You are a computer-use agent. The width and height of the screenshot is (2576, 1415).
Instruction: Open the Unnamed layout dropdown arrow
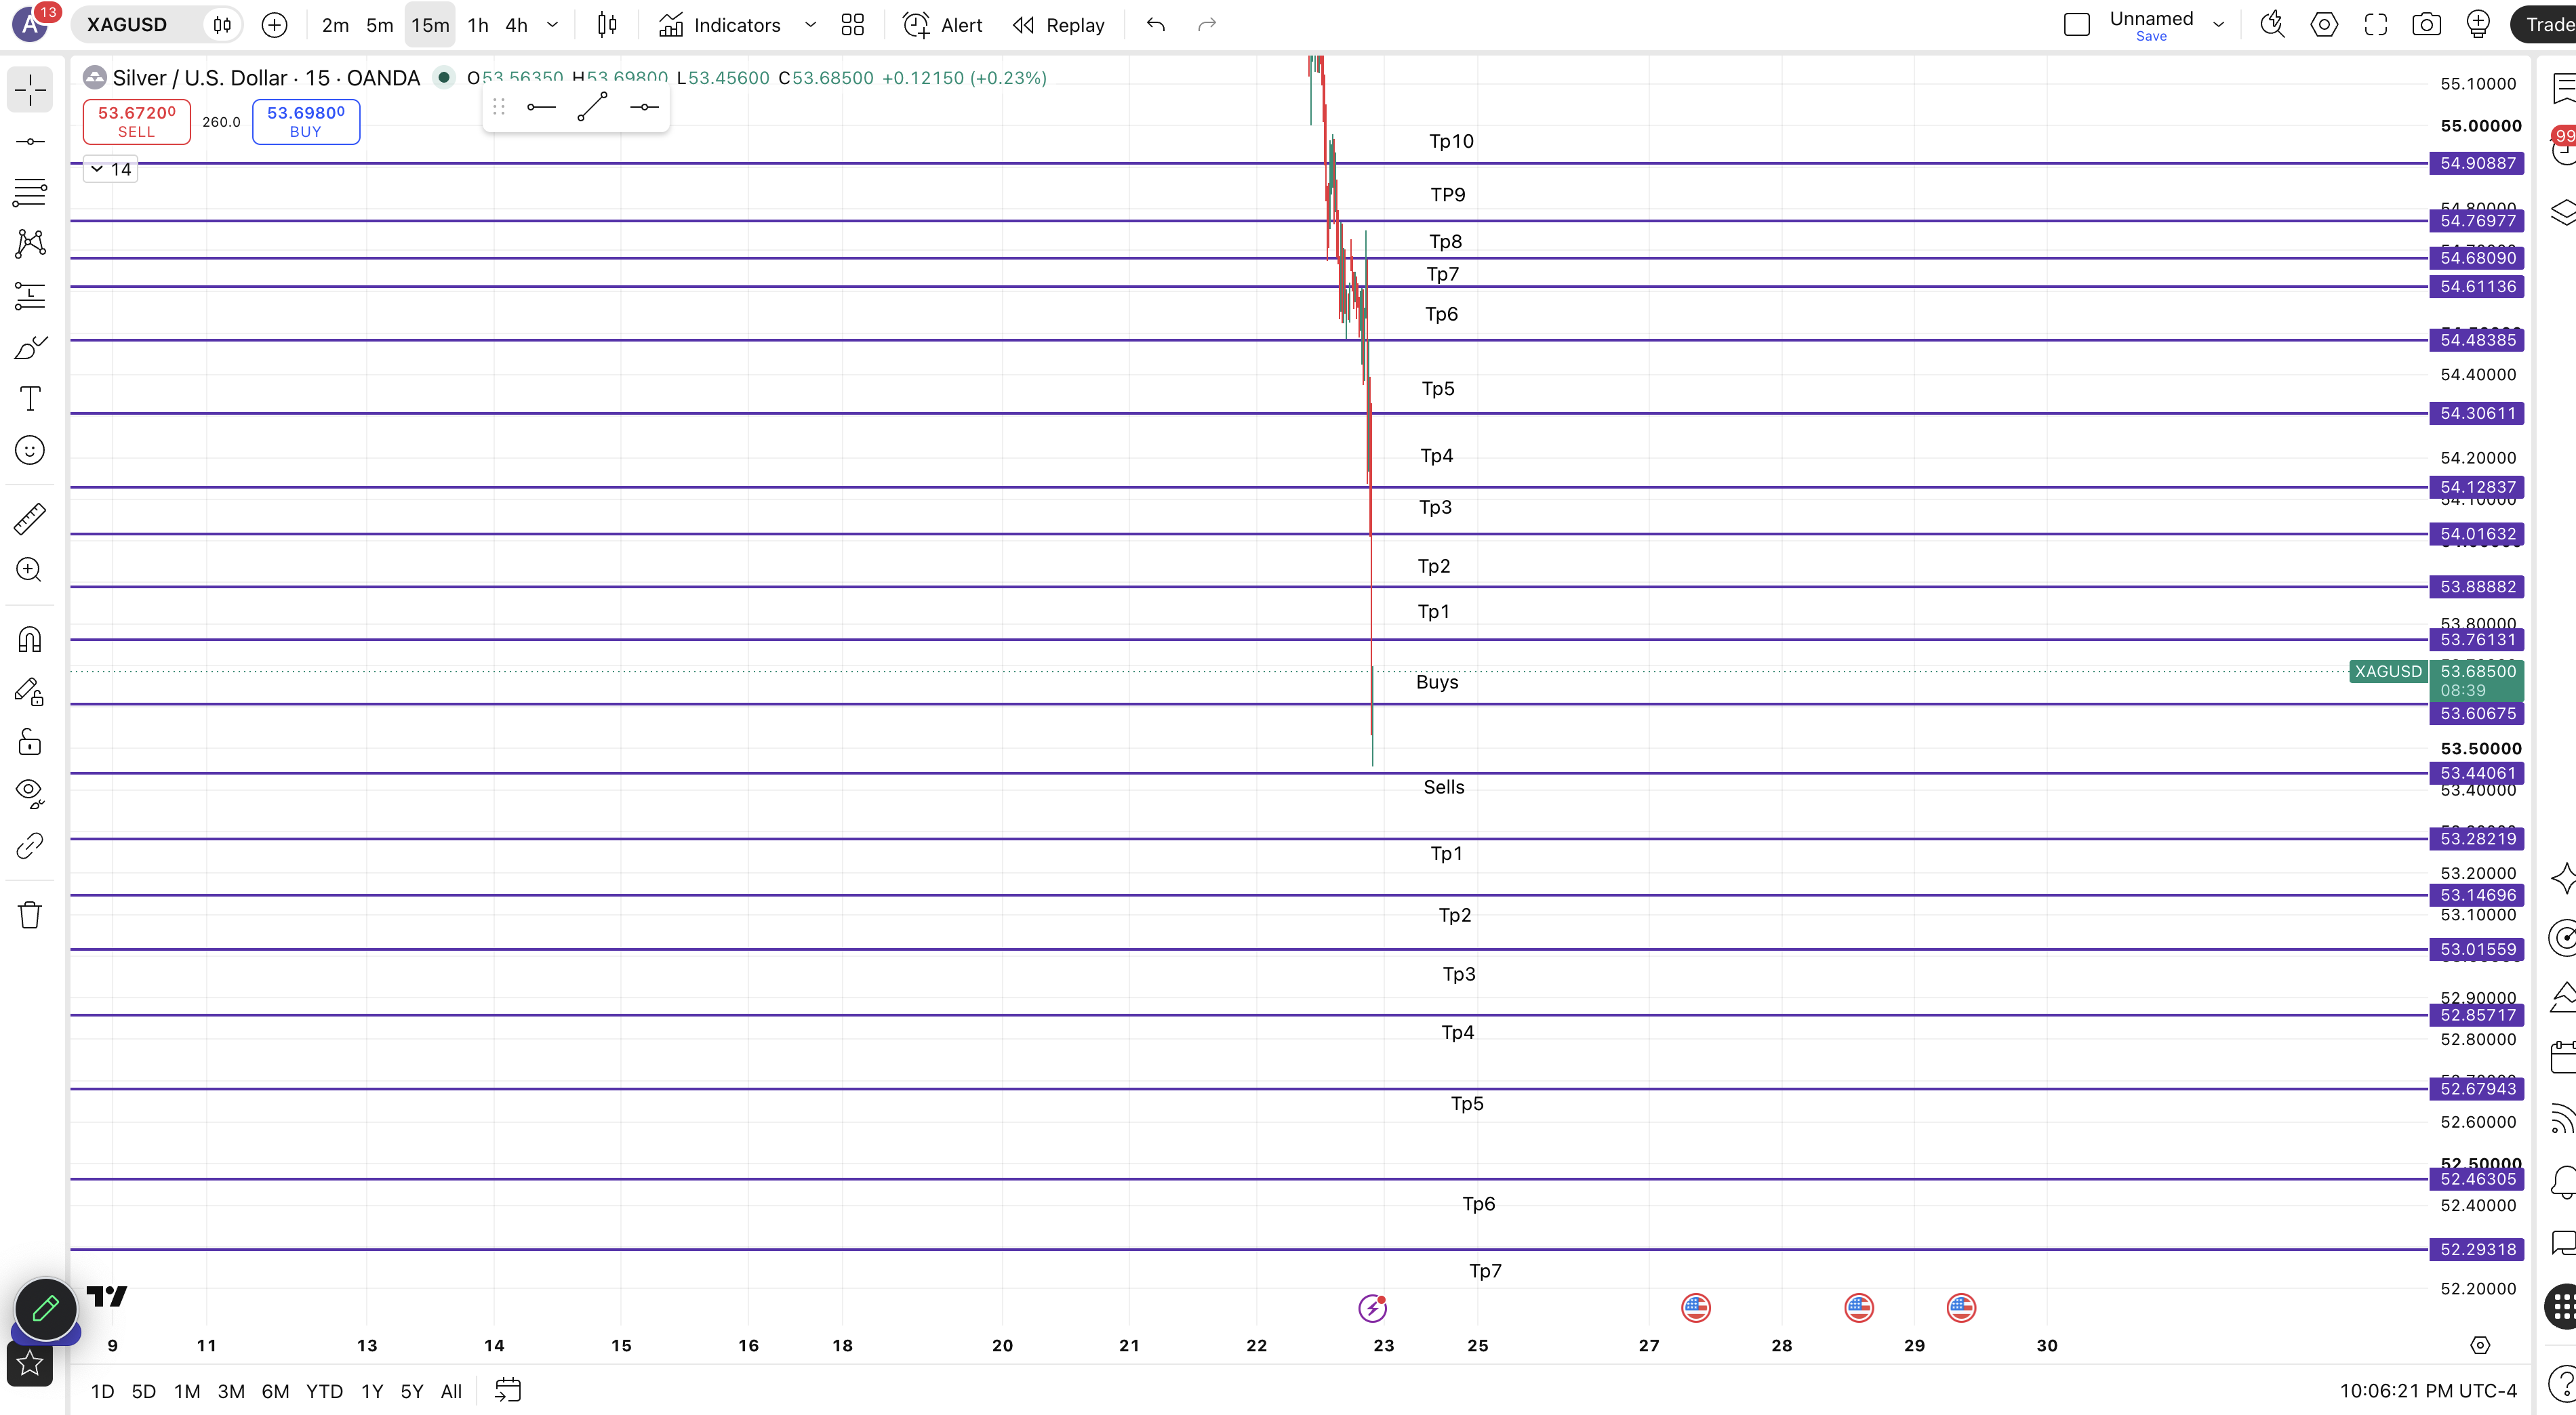[2219, 25]
